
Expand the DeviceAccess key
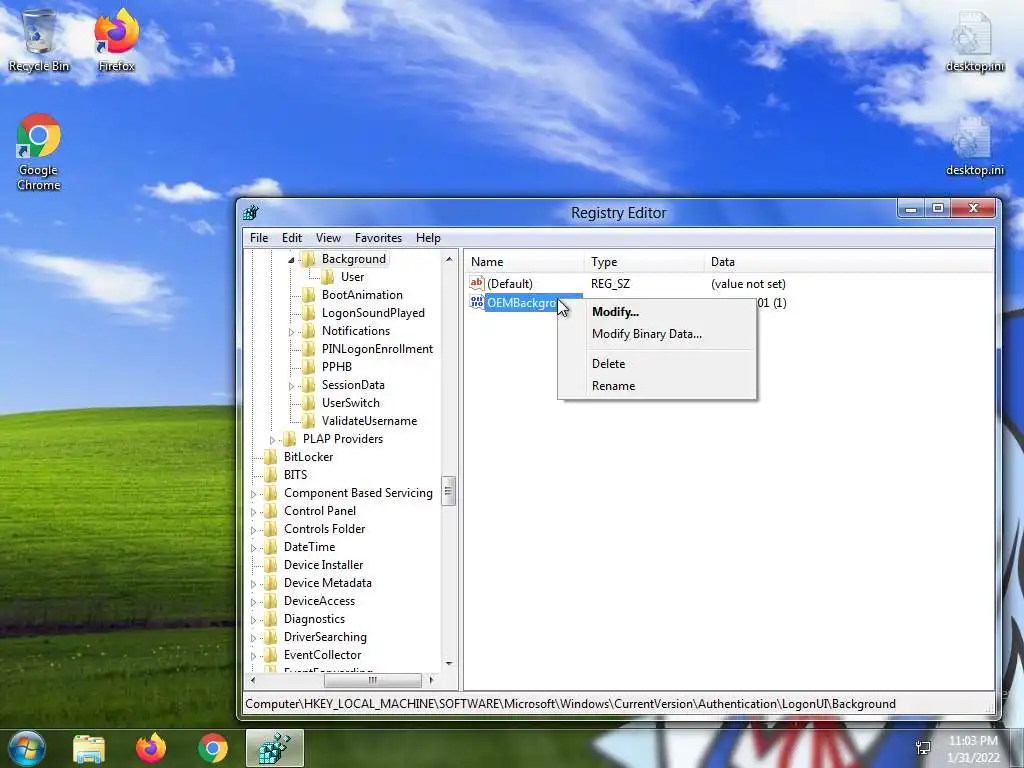(253, 602)
